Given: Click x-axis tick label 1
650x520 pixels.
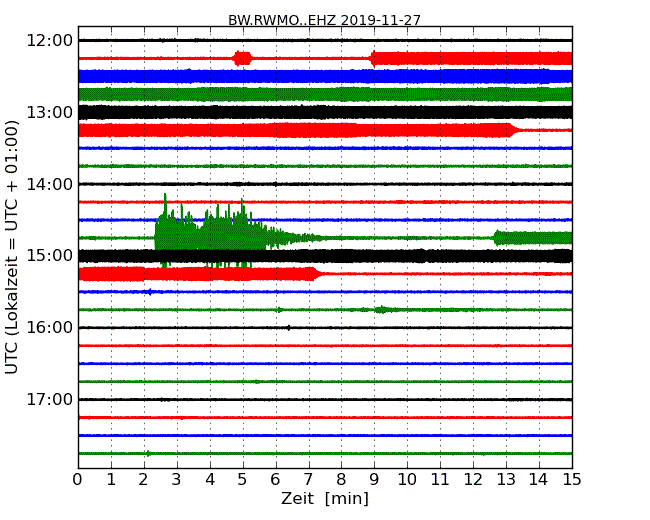Looking at the screenshot, I should tap(111, 479).
